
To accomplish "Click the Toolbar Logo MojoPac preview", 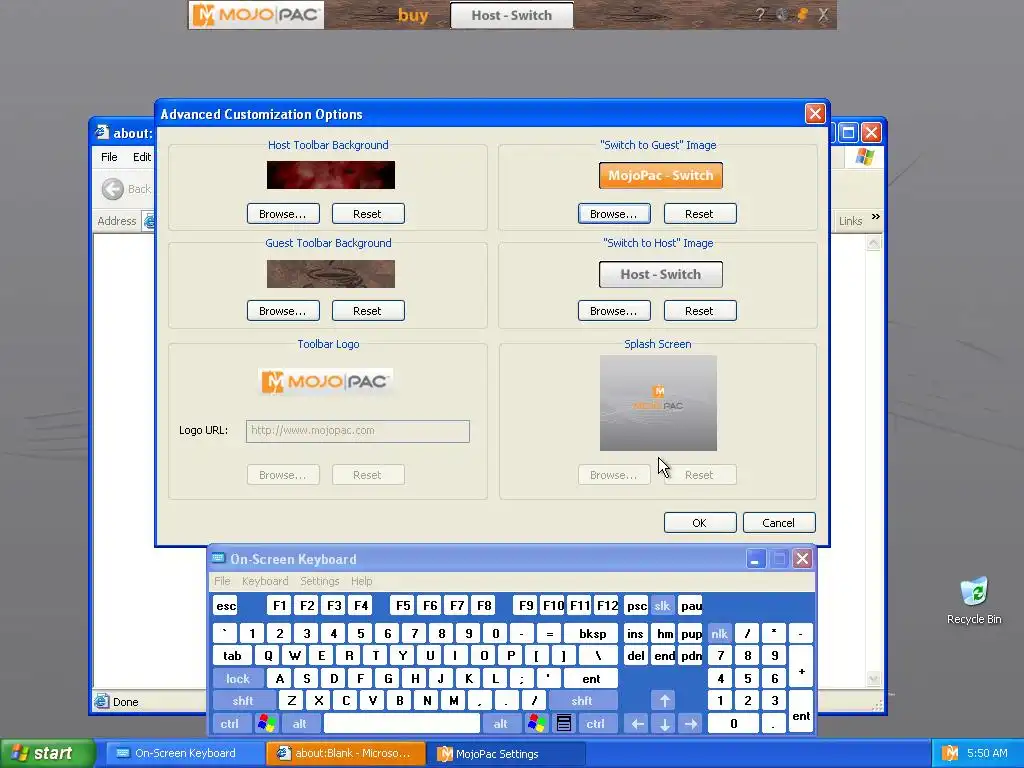I will point(325,381).
